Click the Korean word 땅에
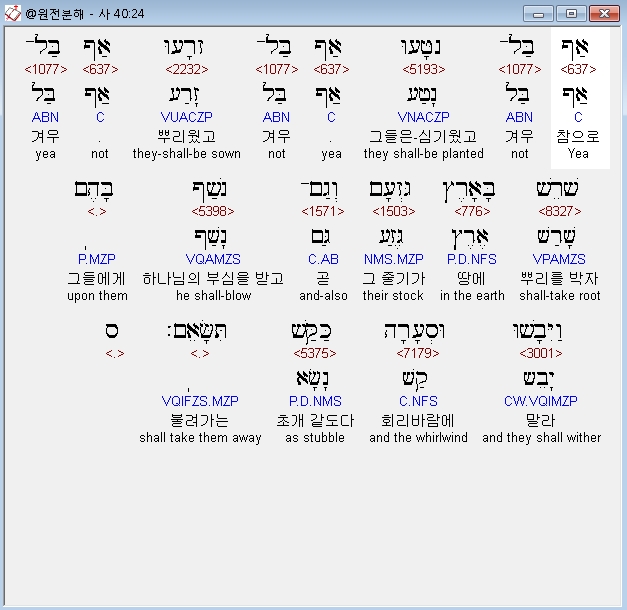The height and width of the screenshot is (610, 627). 472,278
